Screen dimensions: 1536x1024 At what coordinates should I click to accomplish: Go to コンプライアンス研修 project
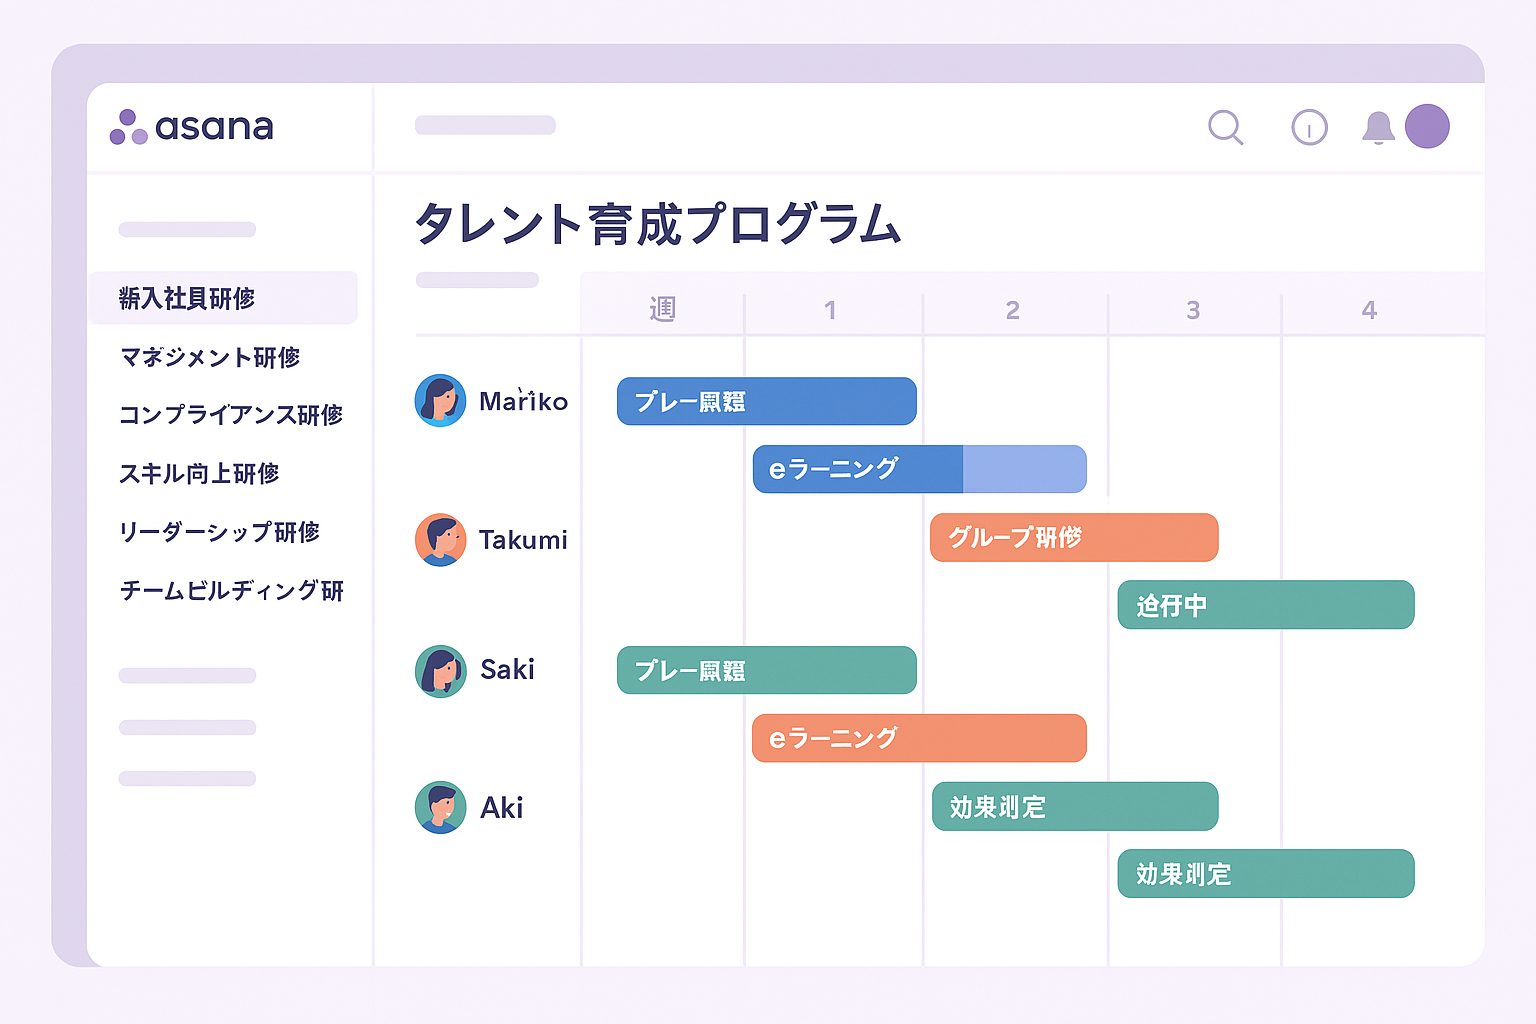231,415
